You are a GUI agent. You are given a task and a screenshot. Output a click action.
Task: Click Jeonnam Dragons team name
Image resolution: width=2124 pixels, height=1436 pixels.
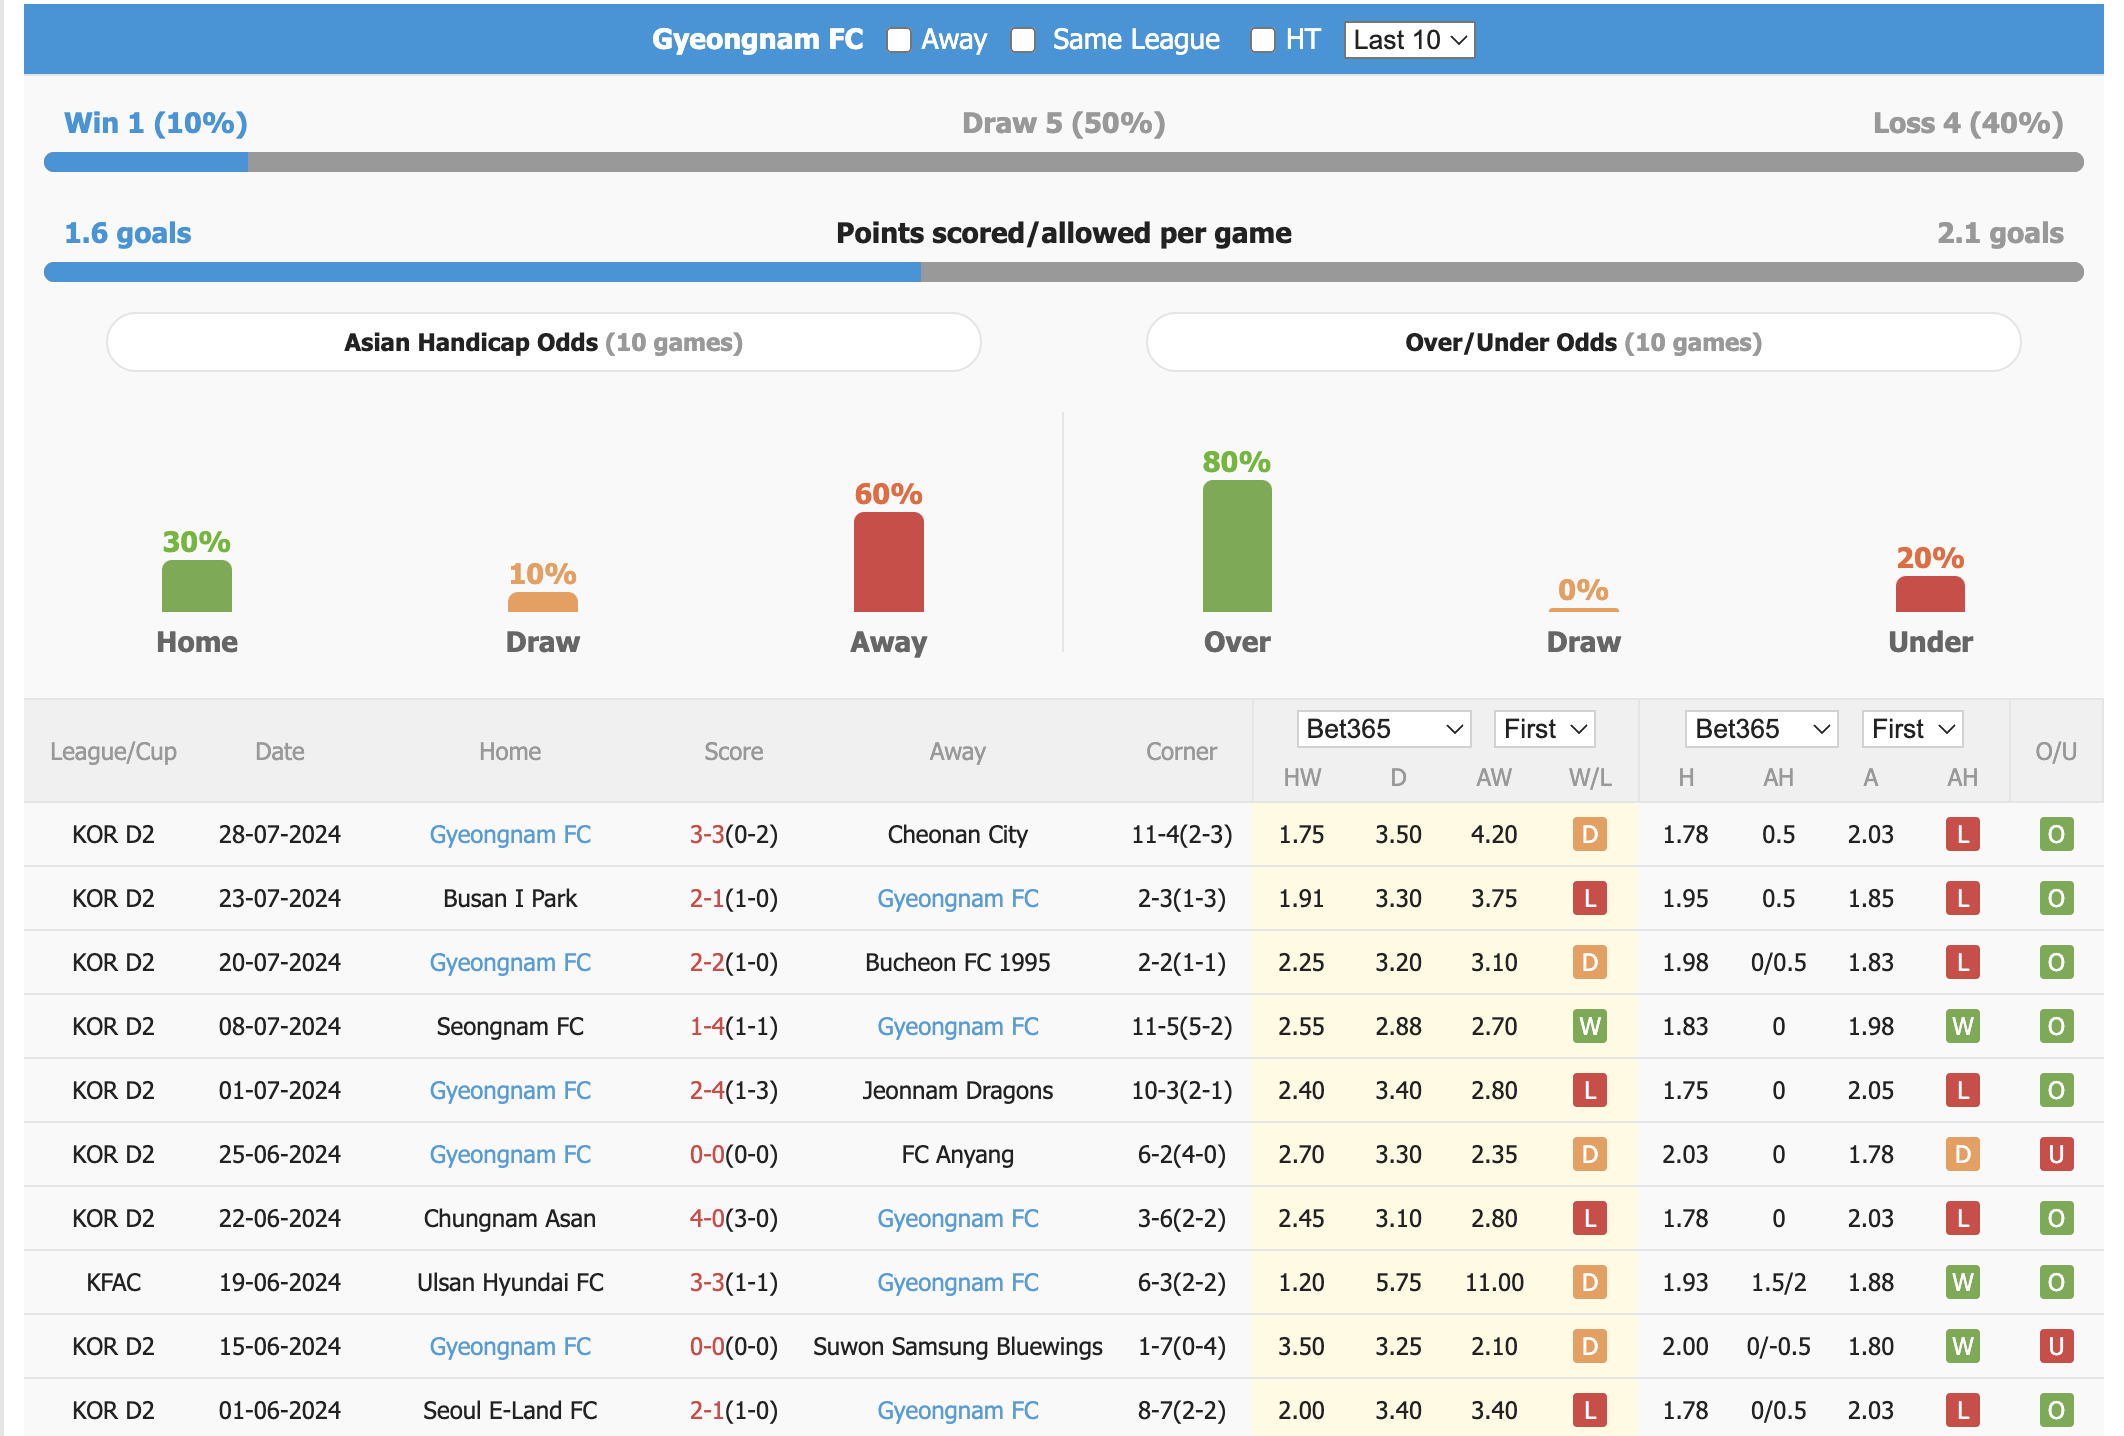pos(958,1090)
